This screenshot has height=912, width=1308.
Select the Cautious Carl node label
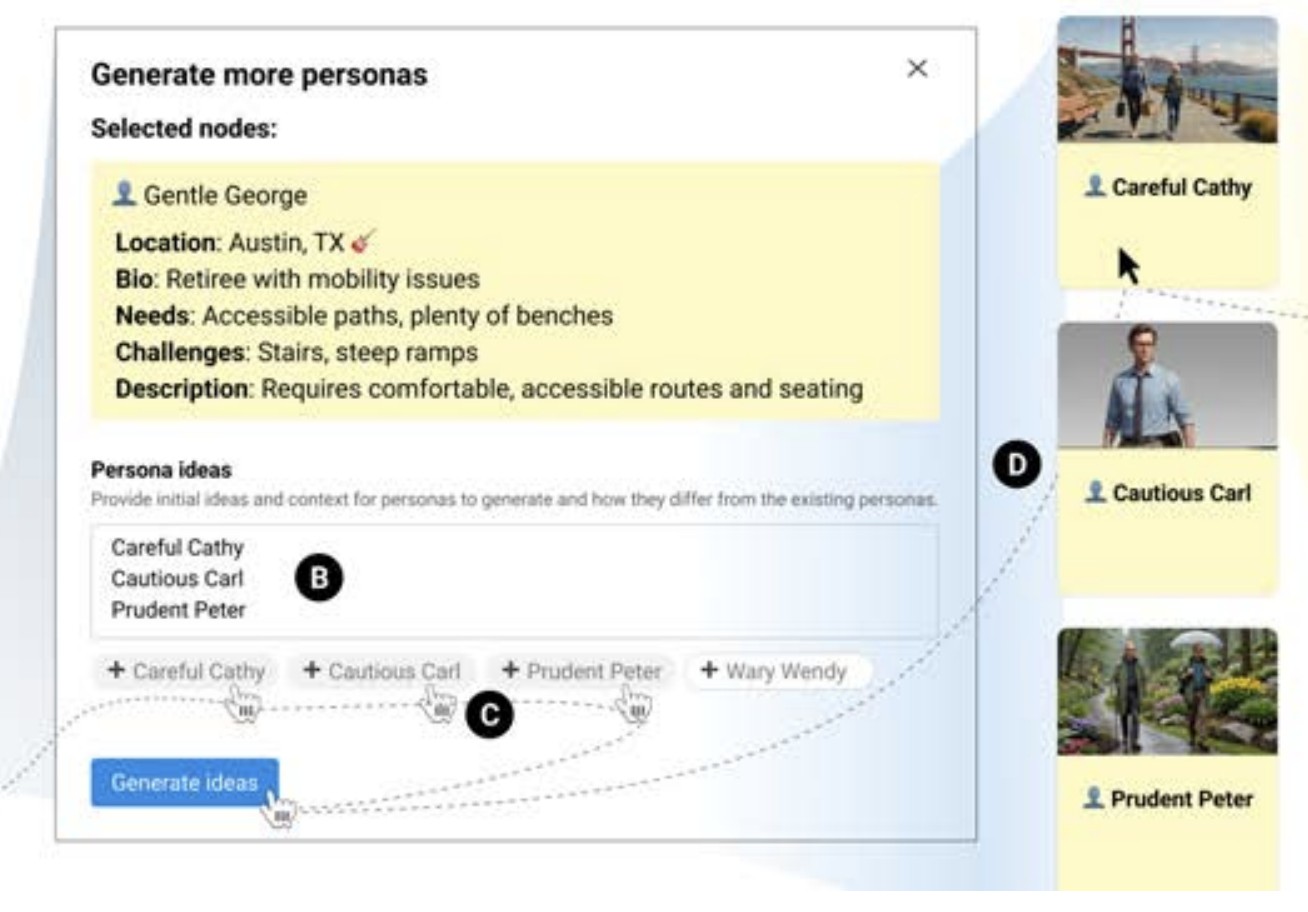tap(1181, 493)
